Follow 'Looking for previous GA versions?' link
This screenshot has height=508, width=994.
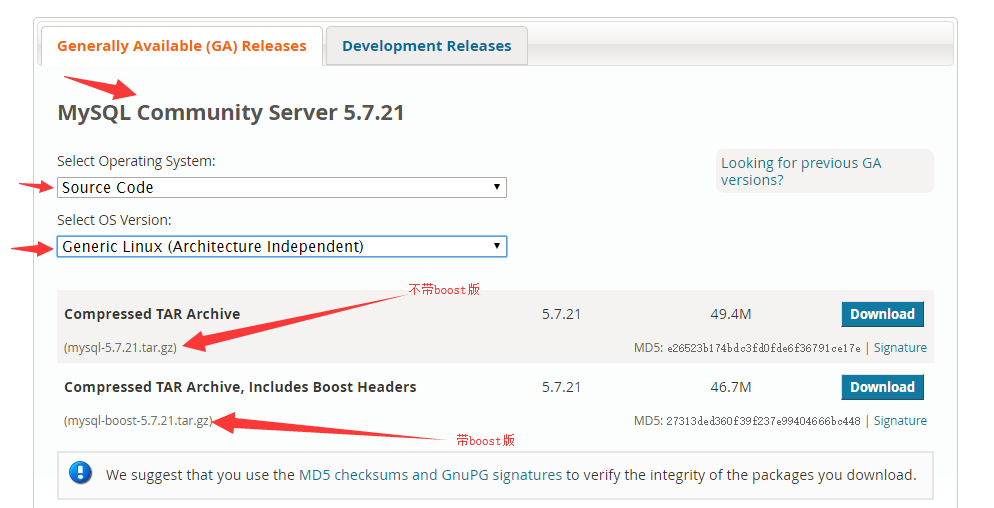point(801,171)
